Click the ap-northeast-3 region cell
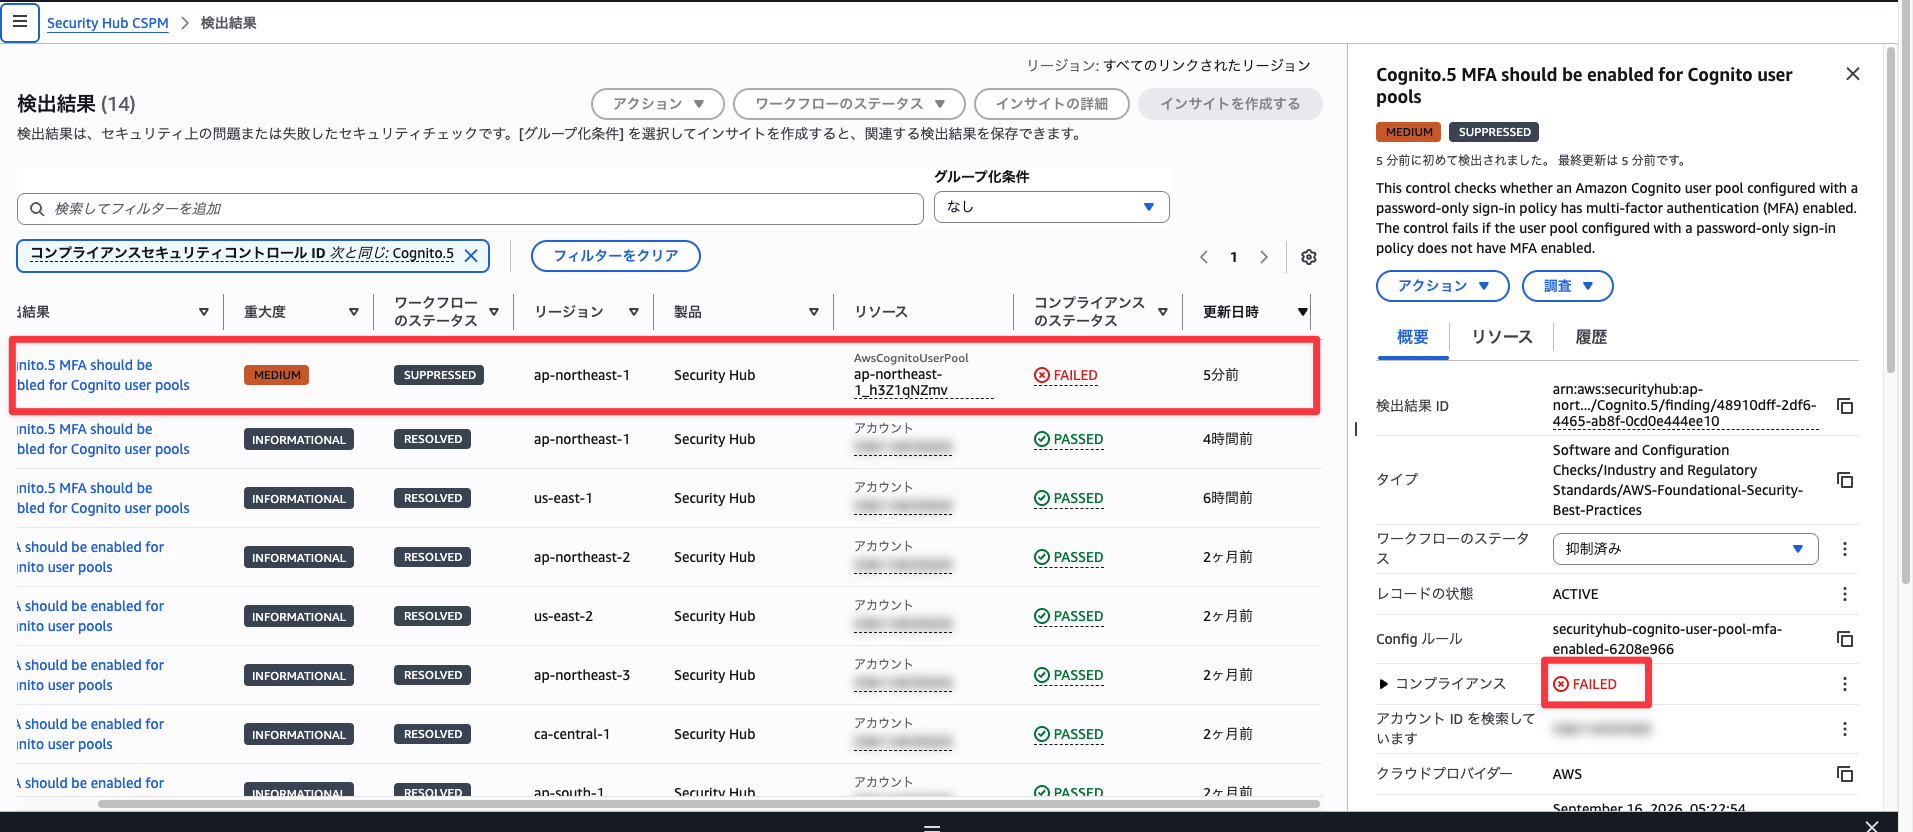This screenshot has width=1913, height=832. pyautogui.click(x=582, y=675)
